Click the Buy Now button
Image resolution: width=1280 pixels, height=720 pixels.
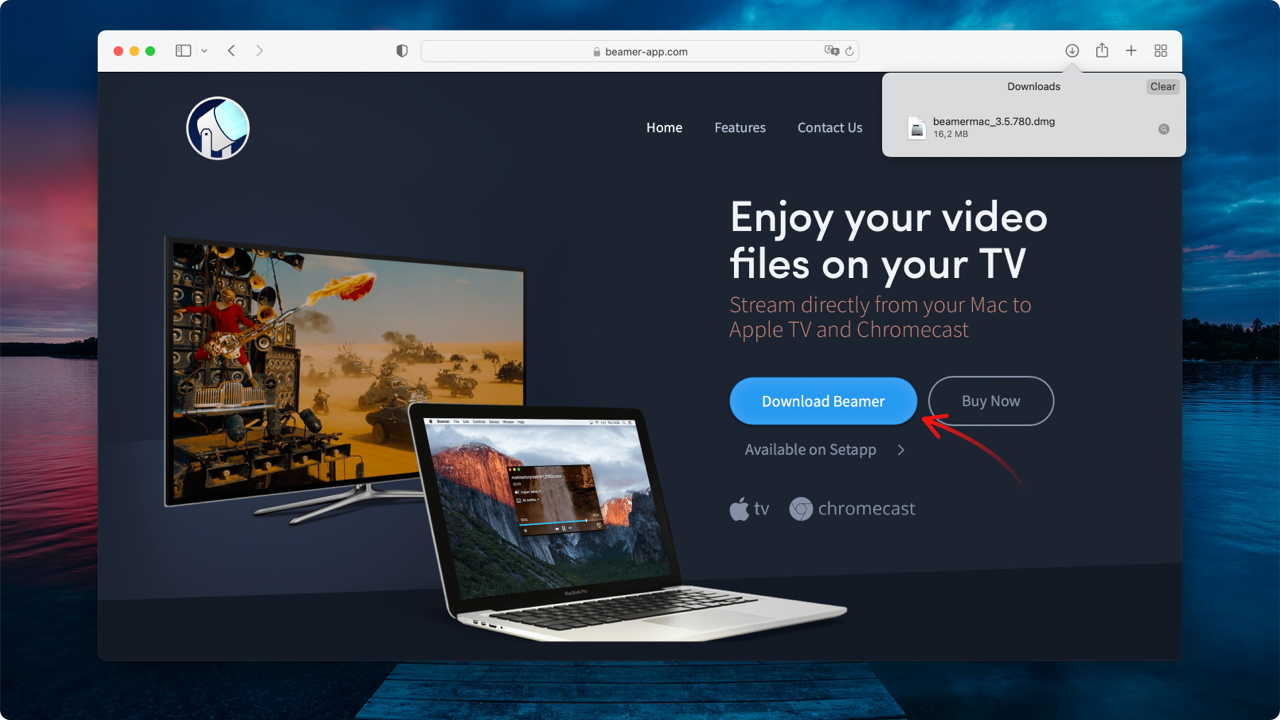[991, 401]
